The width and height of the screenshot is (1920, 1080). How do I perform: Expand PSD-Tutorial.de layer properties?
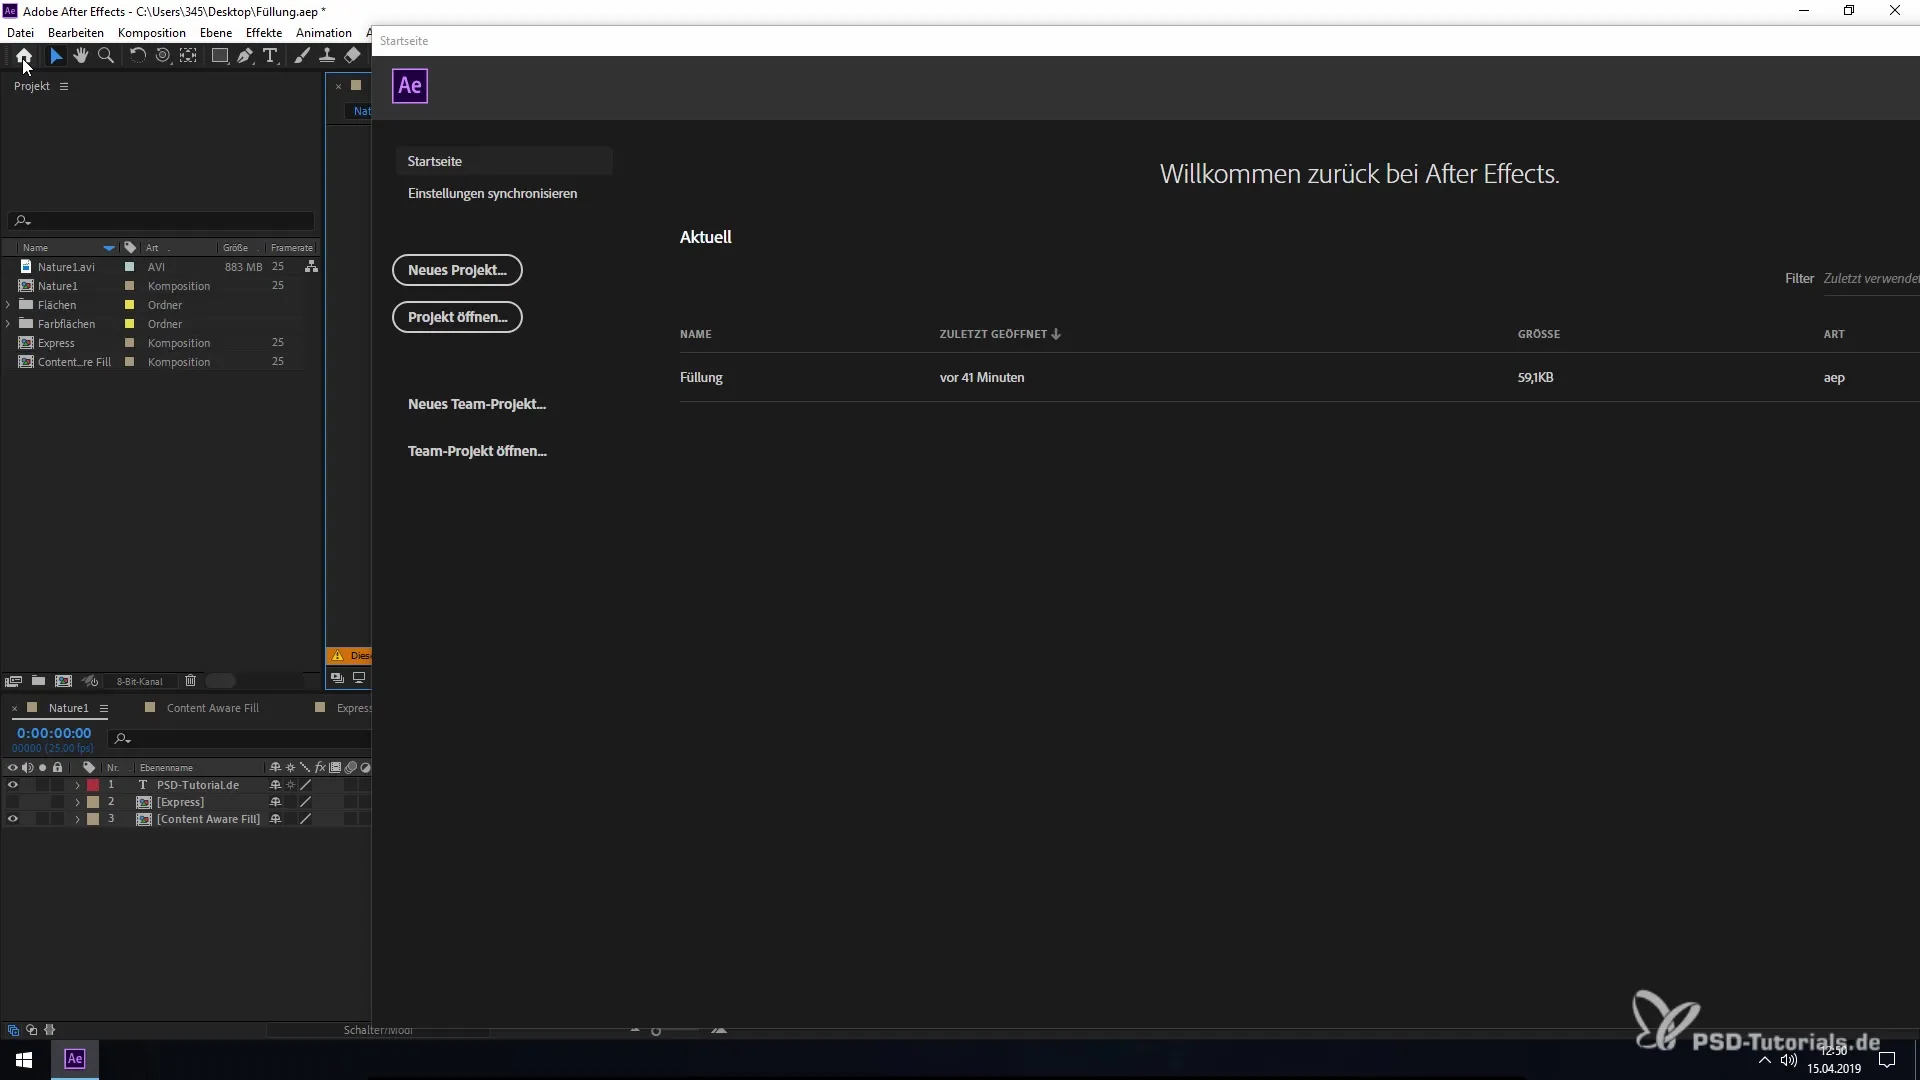point(77,786)
